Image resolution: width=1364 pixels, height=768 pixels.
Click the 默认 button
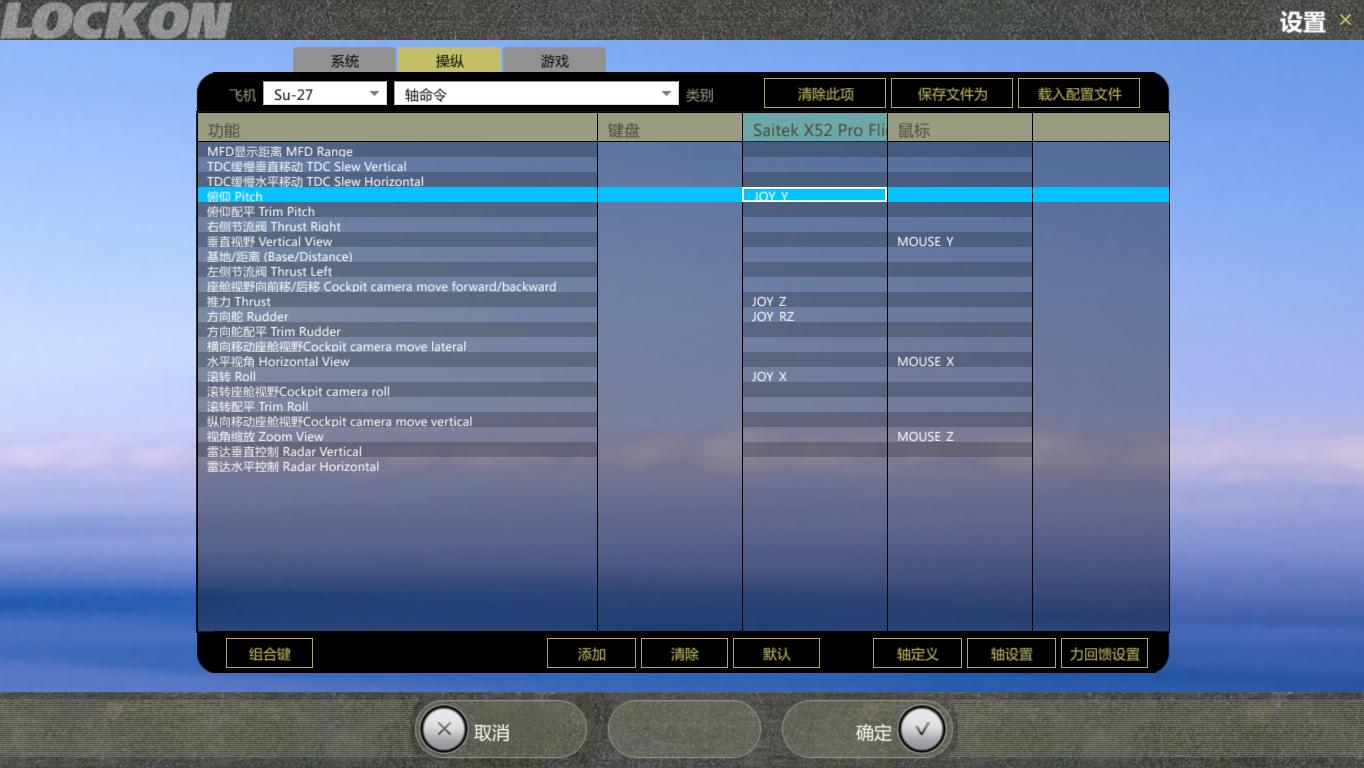pos(777,652)
